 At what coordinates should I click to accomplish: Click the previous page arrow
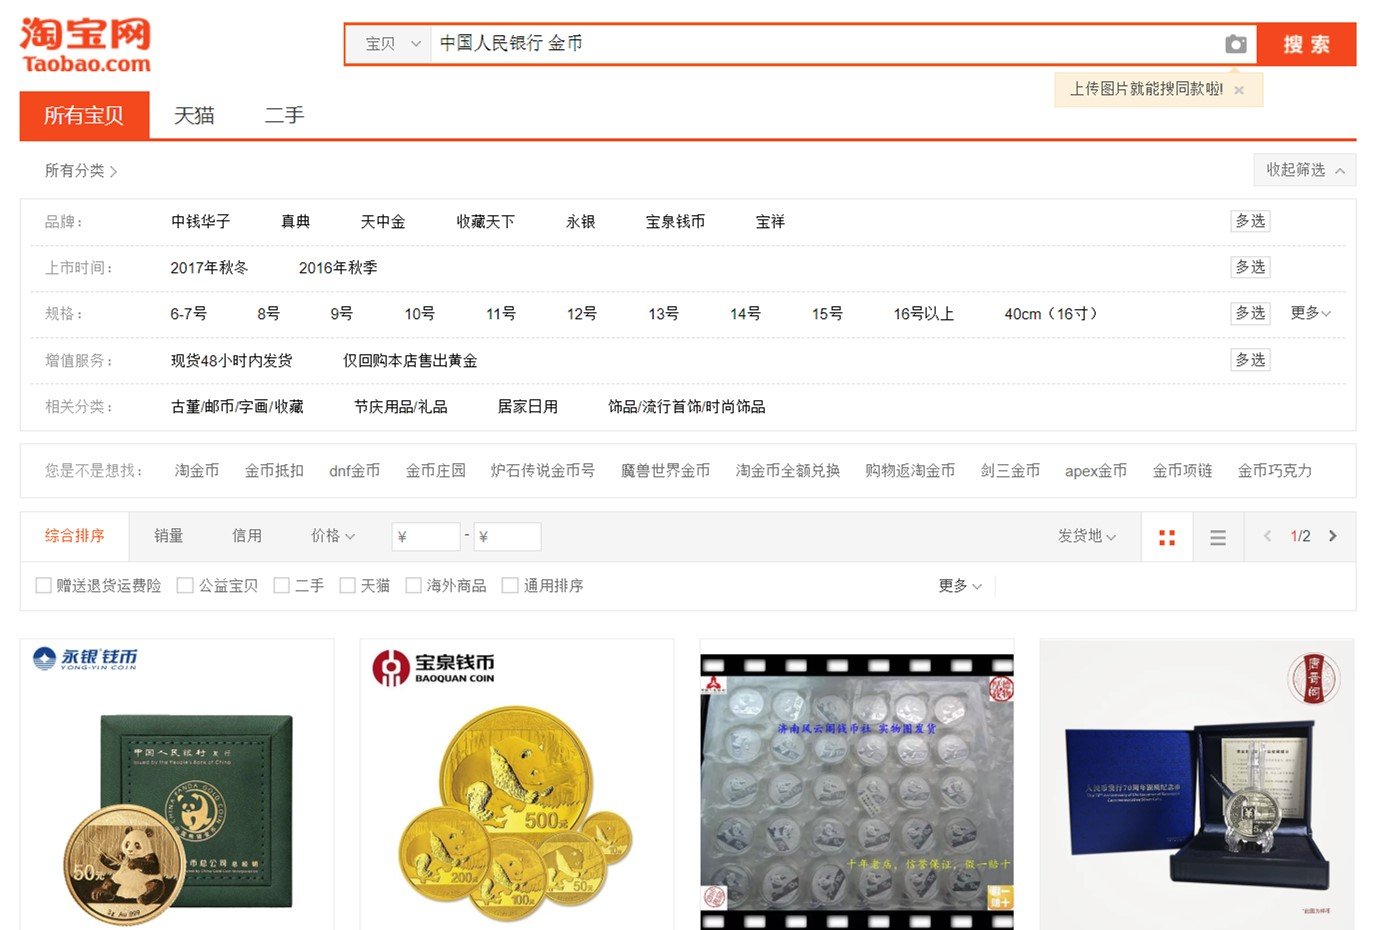point(1267,536)
